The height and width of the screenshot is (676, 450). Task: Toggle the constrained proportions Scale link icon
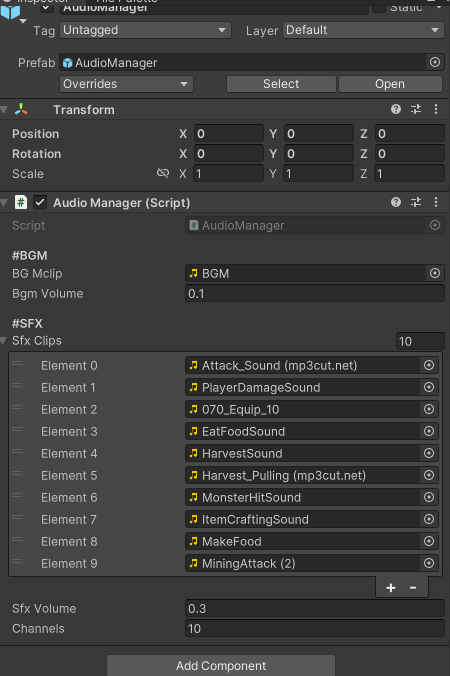[x=163, y=173]
